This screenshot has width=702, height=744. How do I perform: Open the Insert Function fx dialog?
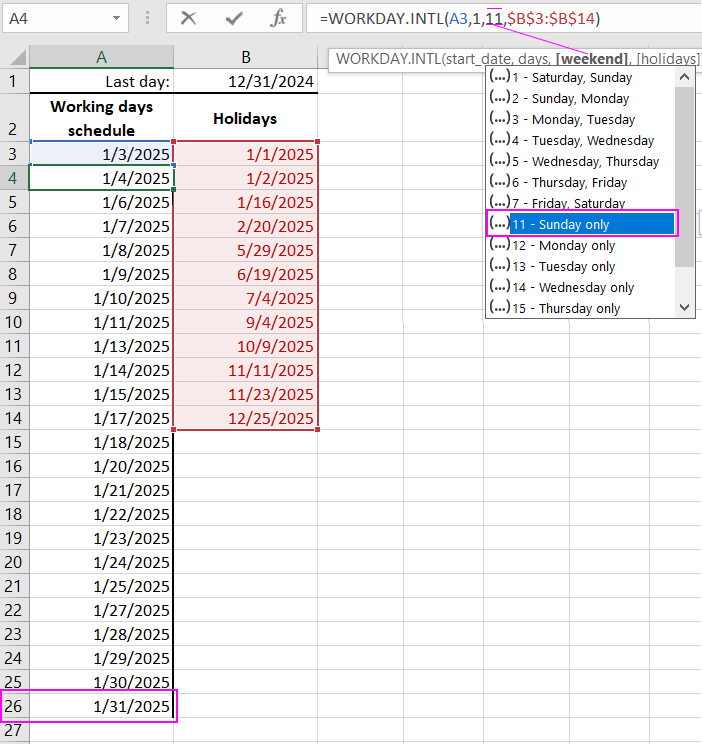(x=278, y=19)
